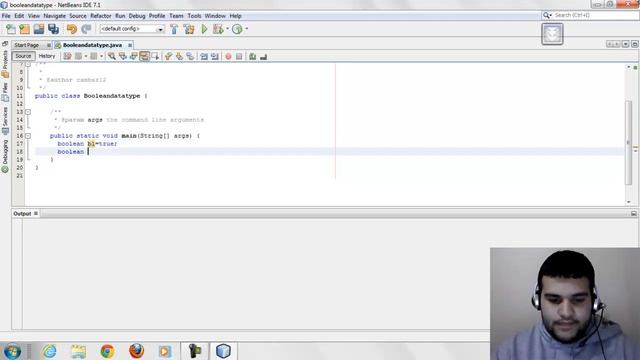Screen dimensions: 640x360
Task: Click the editor scrollbar up arrow
Action: pyautogui.click(x=629, y=67)
